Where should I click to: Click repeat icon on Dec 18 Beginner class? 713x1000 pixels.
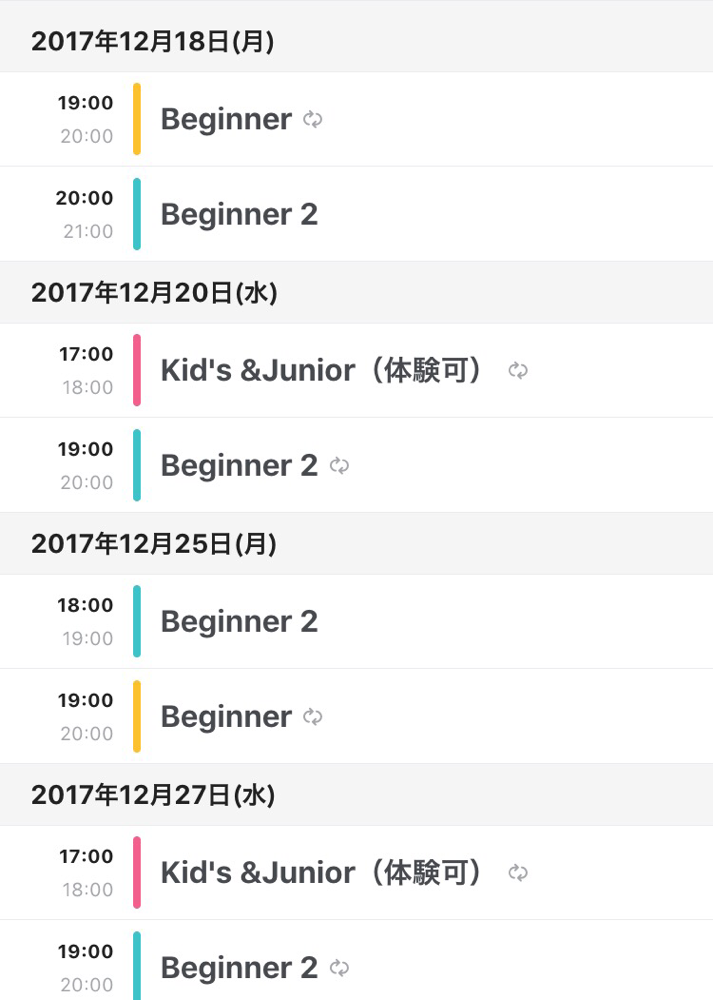click(x=312, y=119)
